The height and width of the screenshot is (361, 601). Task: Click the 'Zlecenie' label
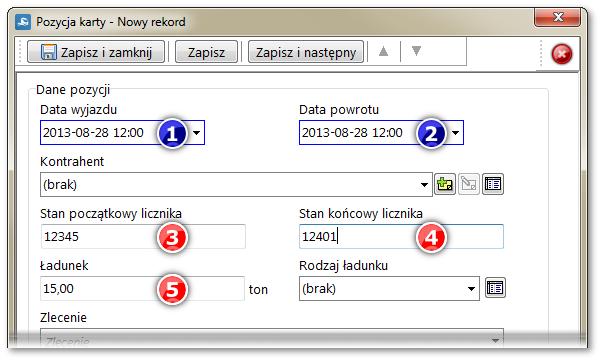pos(64,317)
